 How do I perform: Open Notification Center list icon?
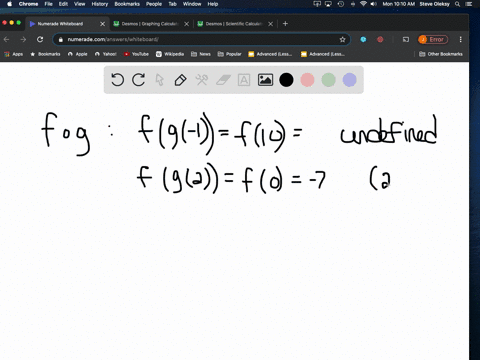[469, 4]
